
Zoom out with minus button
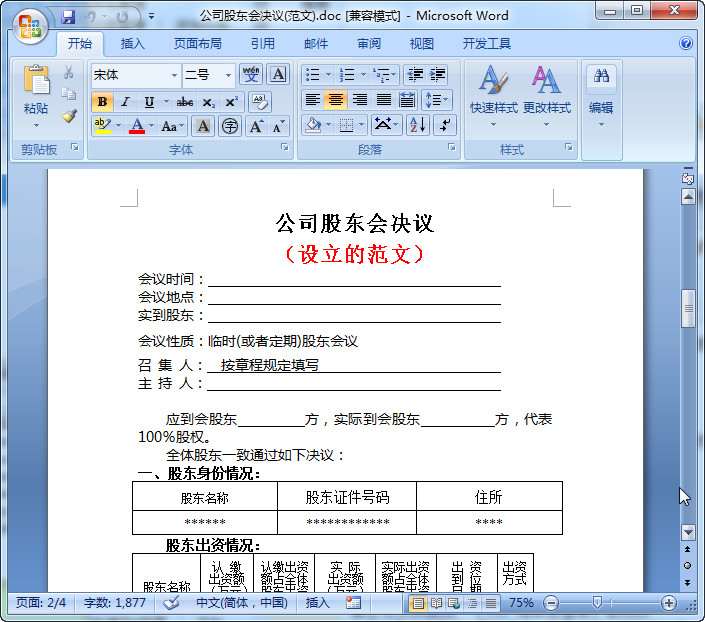point(551,603)
